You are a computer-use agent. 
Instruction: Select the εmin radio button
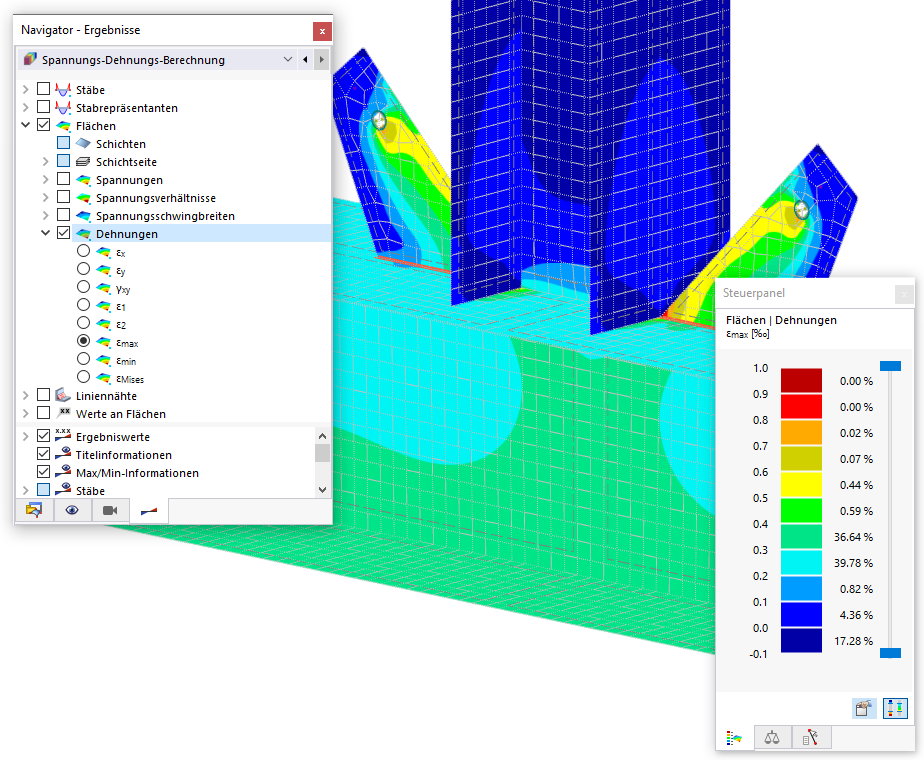84,359
